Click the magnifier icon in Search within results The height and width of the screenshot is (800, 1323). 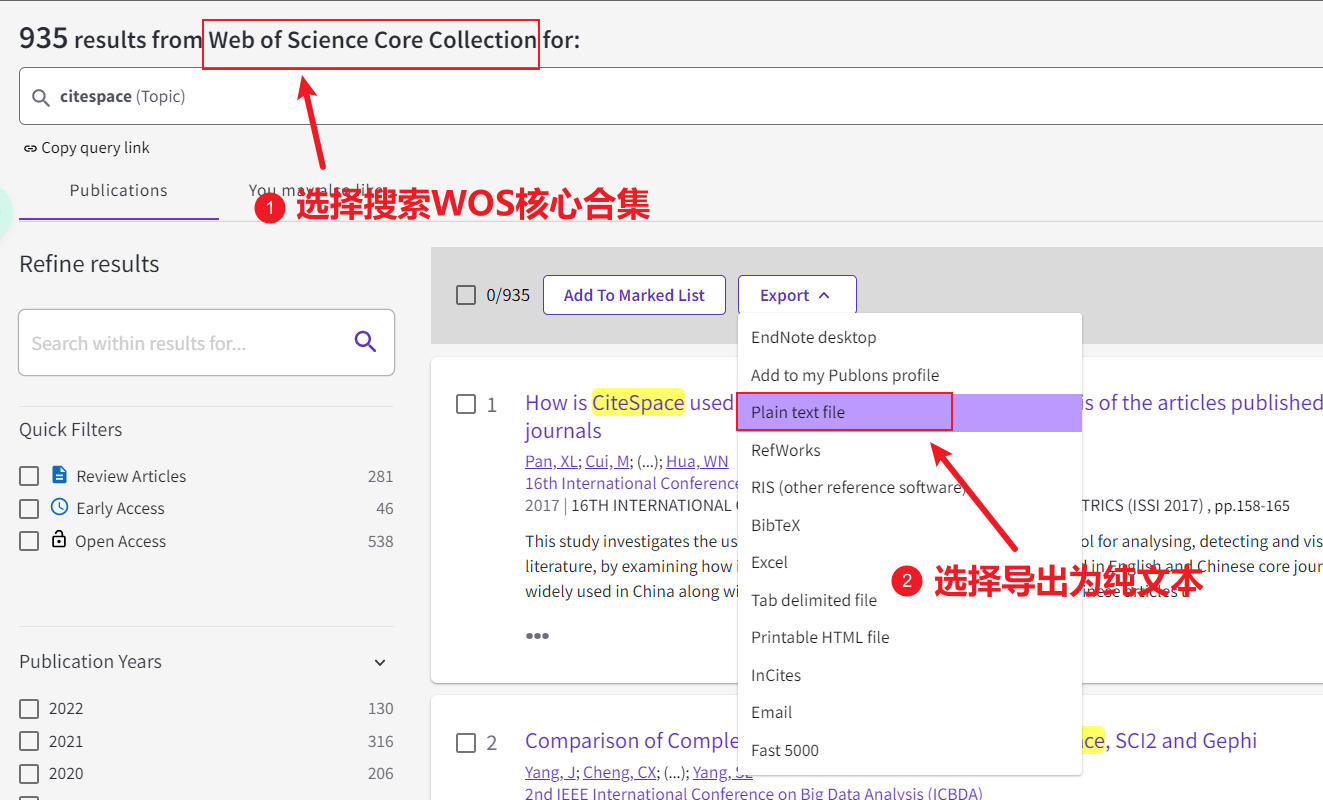366,342
